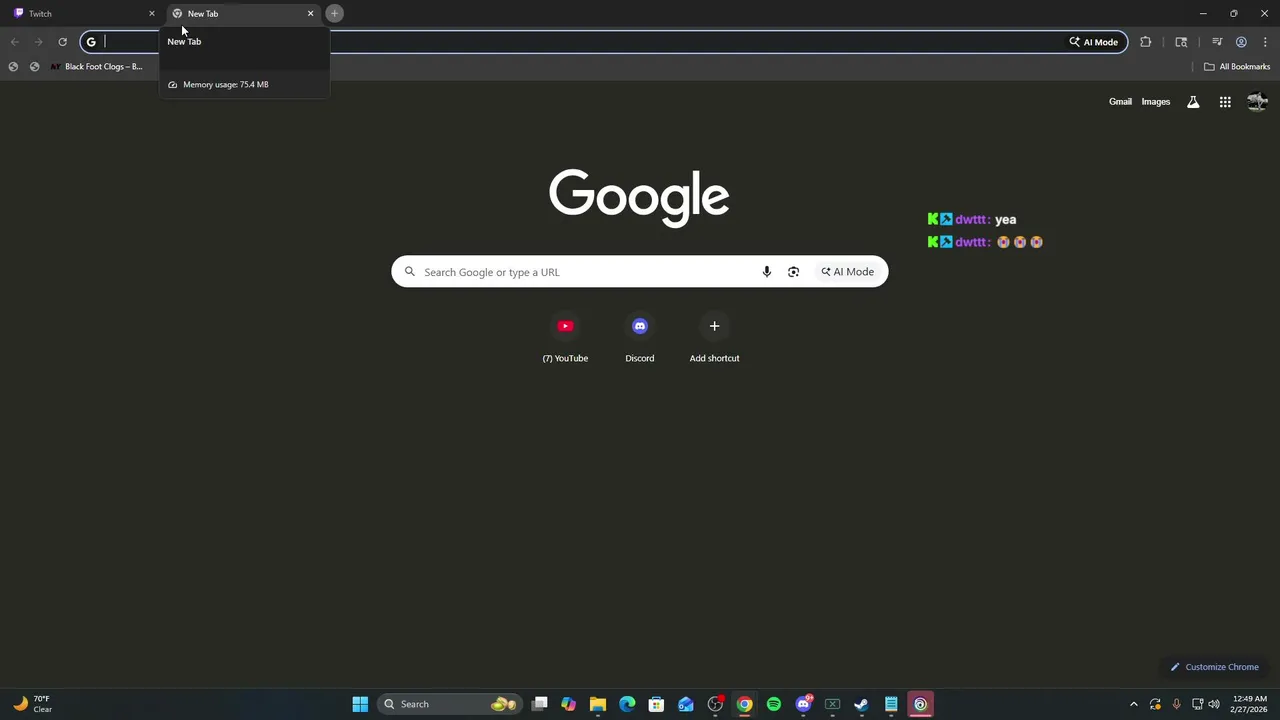Open Black Foot Clogs bookmark
The image size is (1280, 720).
click(97, 67)
